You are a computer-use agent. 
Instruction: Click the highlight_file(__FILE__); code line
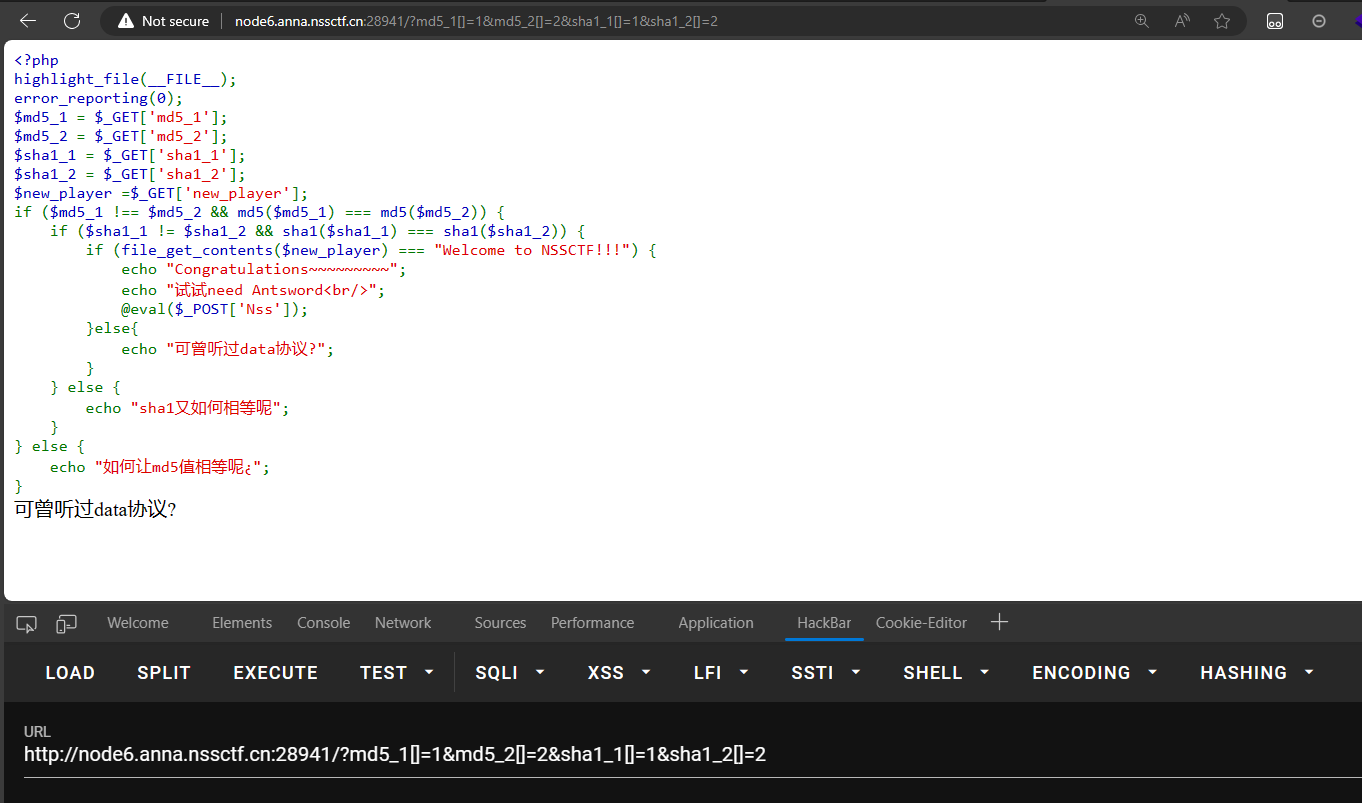[x=126, y=79]
